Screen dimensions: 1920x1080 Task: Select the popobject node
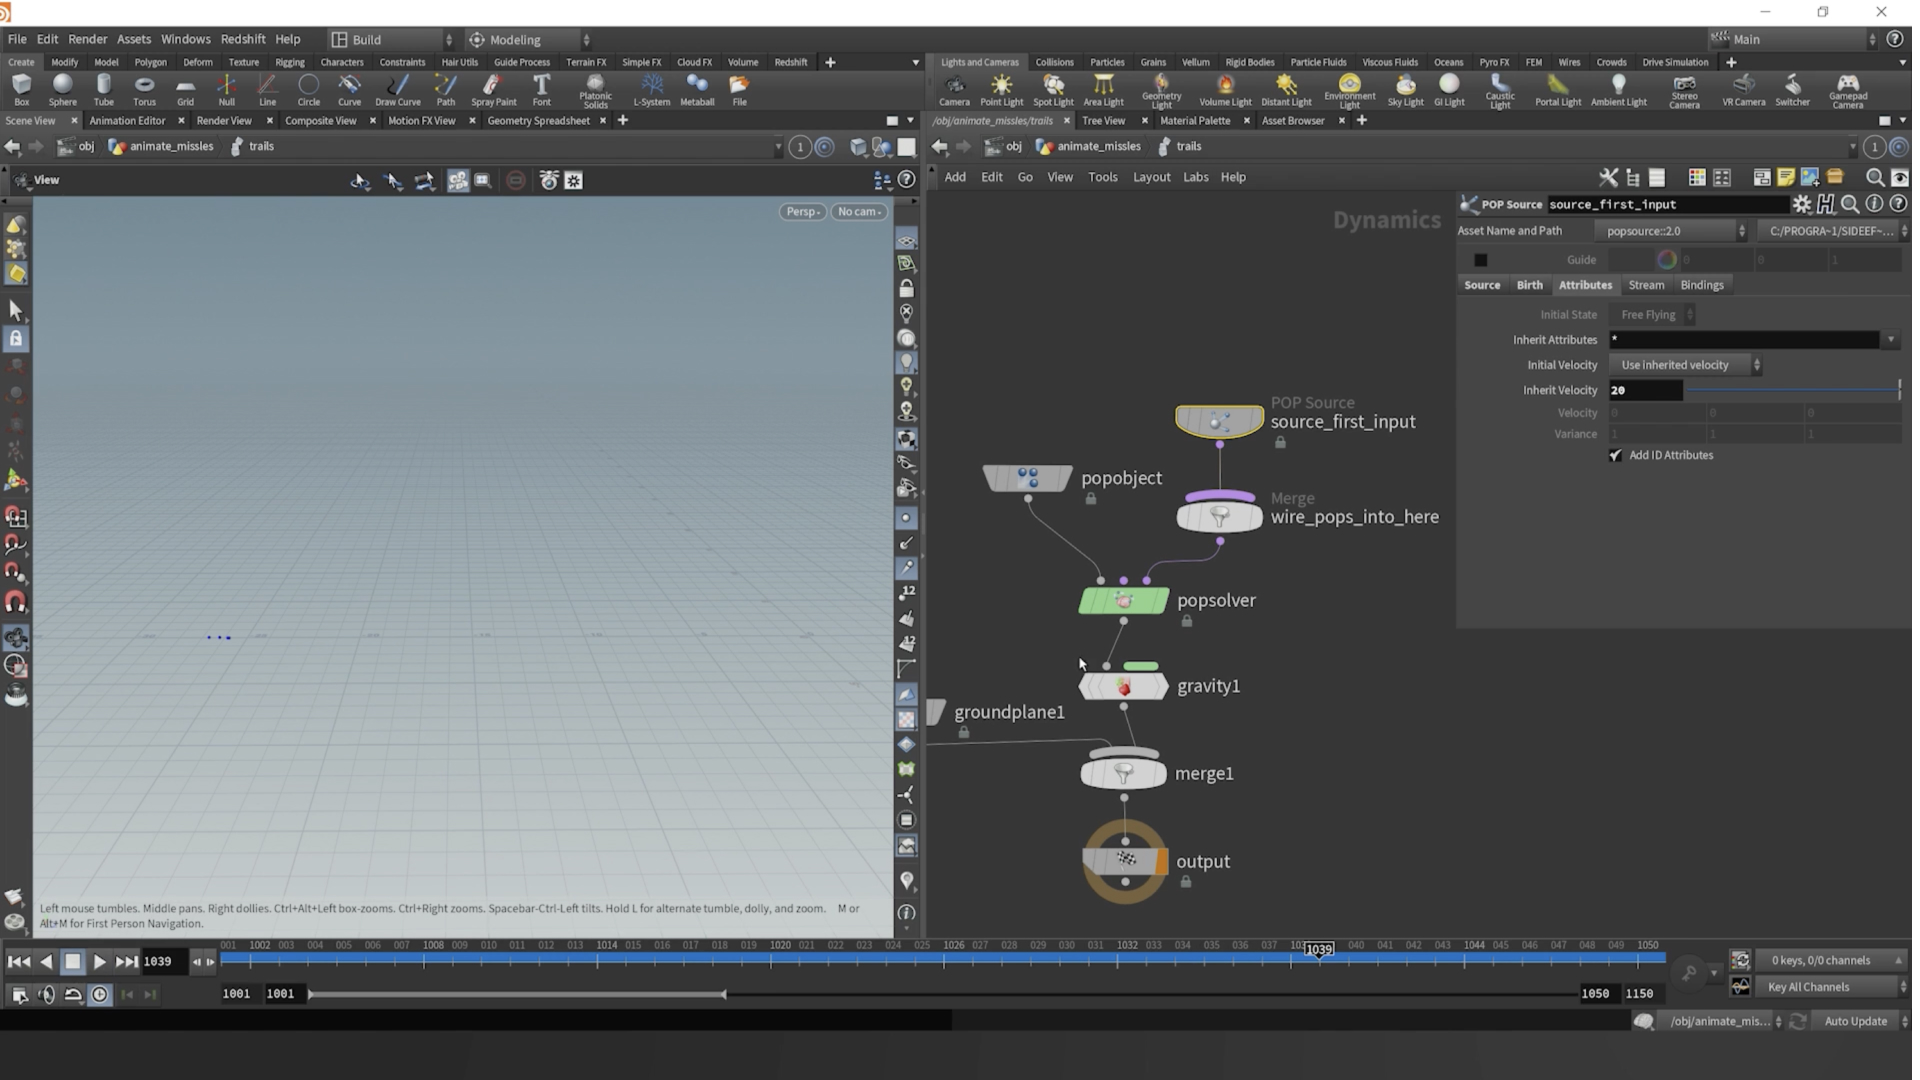click(x=1027, y=478)
